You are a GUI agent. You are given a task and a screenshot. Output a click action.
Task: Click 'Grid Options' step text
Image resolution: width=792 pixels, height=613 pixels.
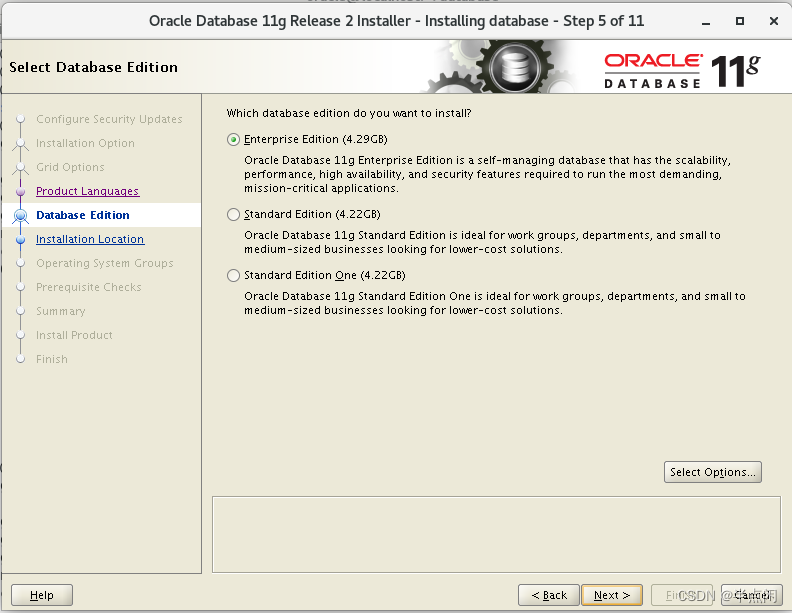(x=70, y=167)
